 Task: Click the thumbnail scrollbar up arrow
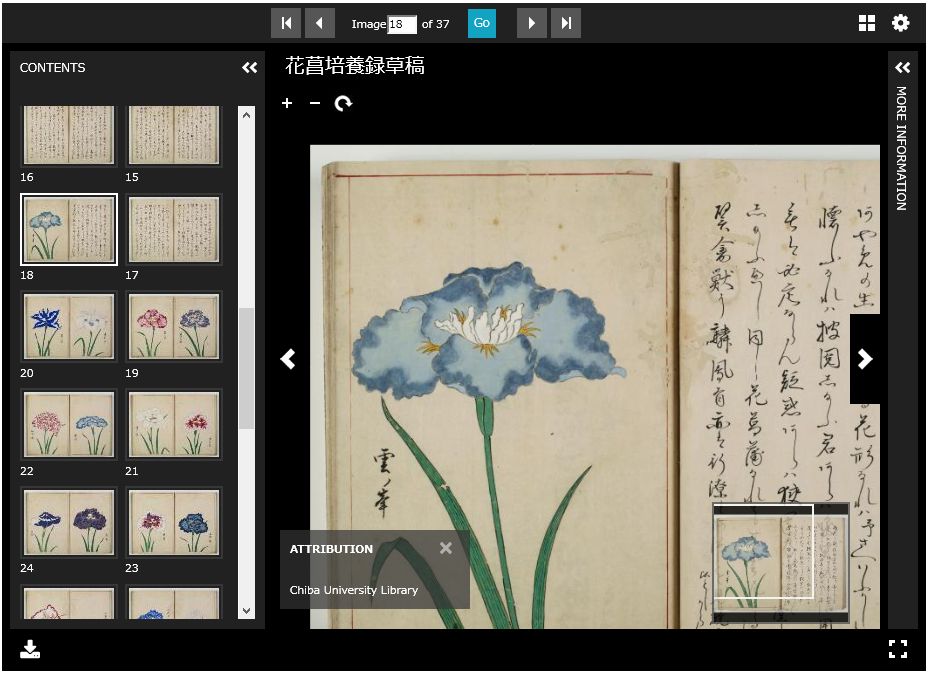[246, 115]
